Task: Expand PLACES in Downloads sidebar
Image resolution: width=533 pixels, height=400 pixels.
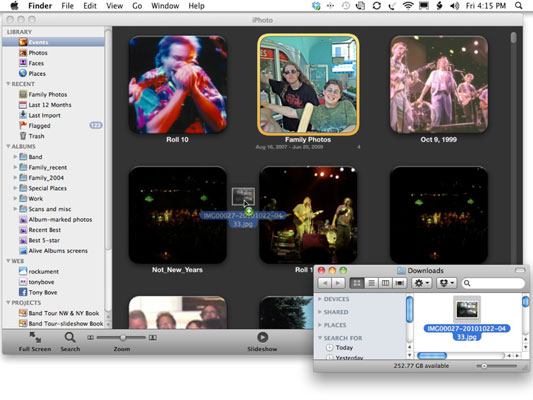Action: pyautogui.click(x=320, y=325)
